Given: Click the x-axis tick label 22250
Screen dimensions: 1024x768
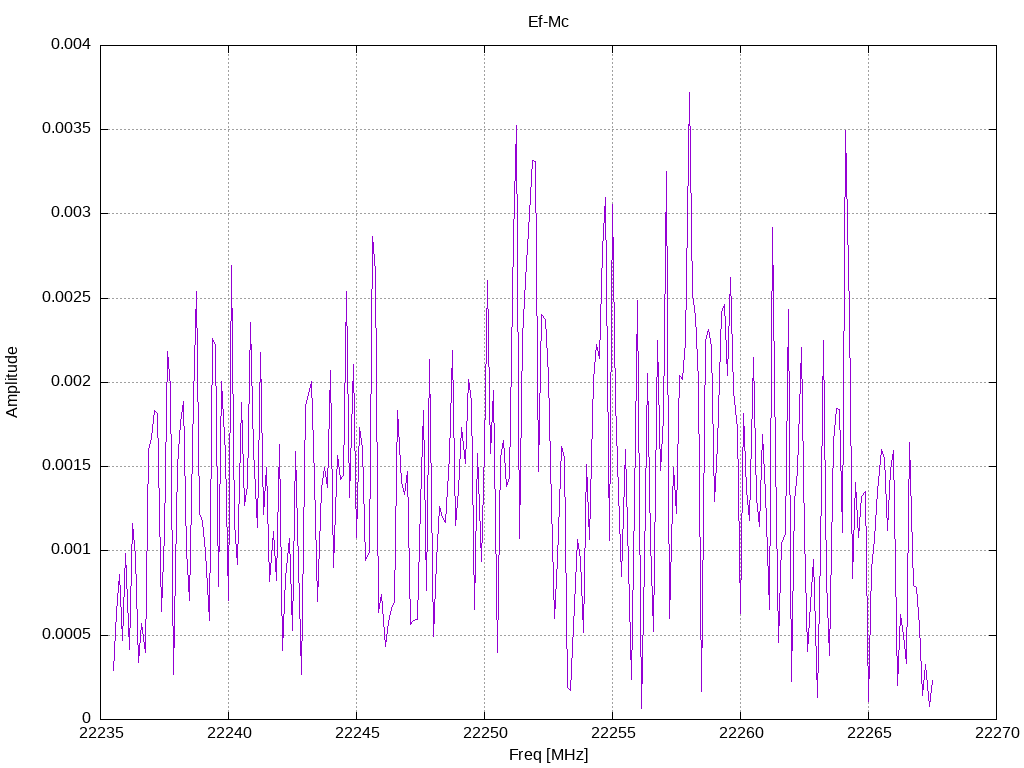Looking at the screenshot, I should click(485, 733).
